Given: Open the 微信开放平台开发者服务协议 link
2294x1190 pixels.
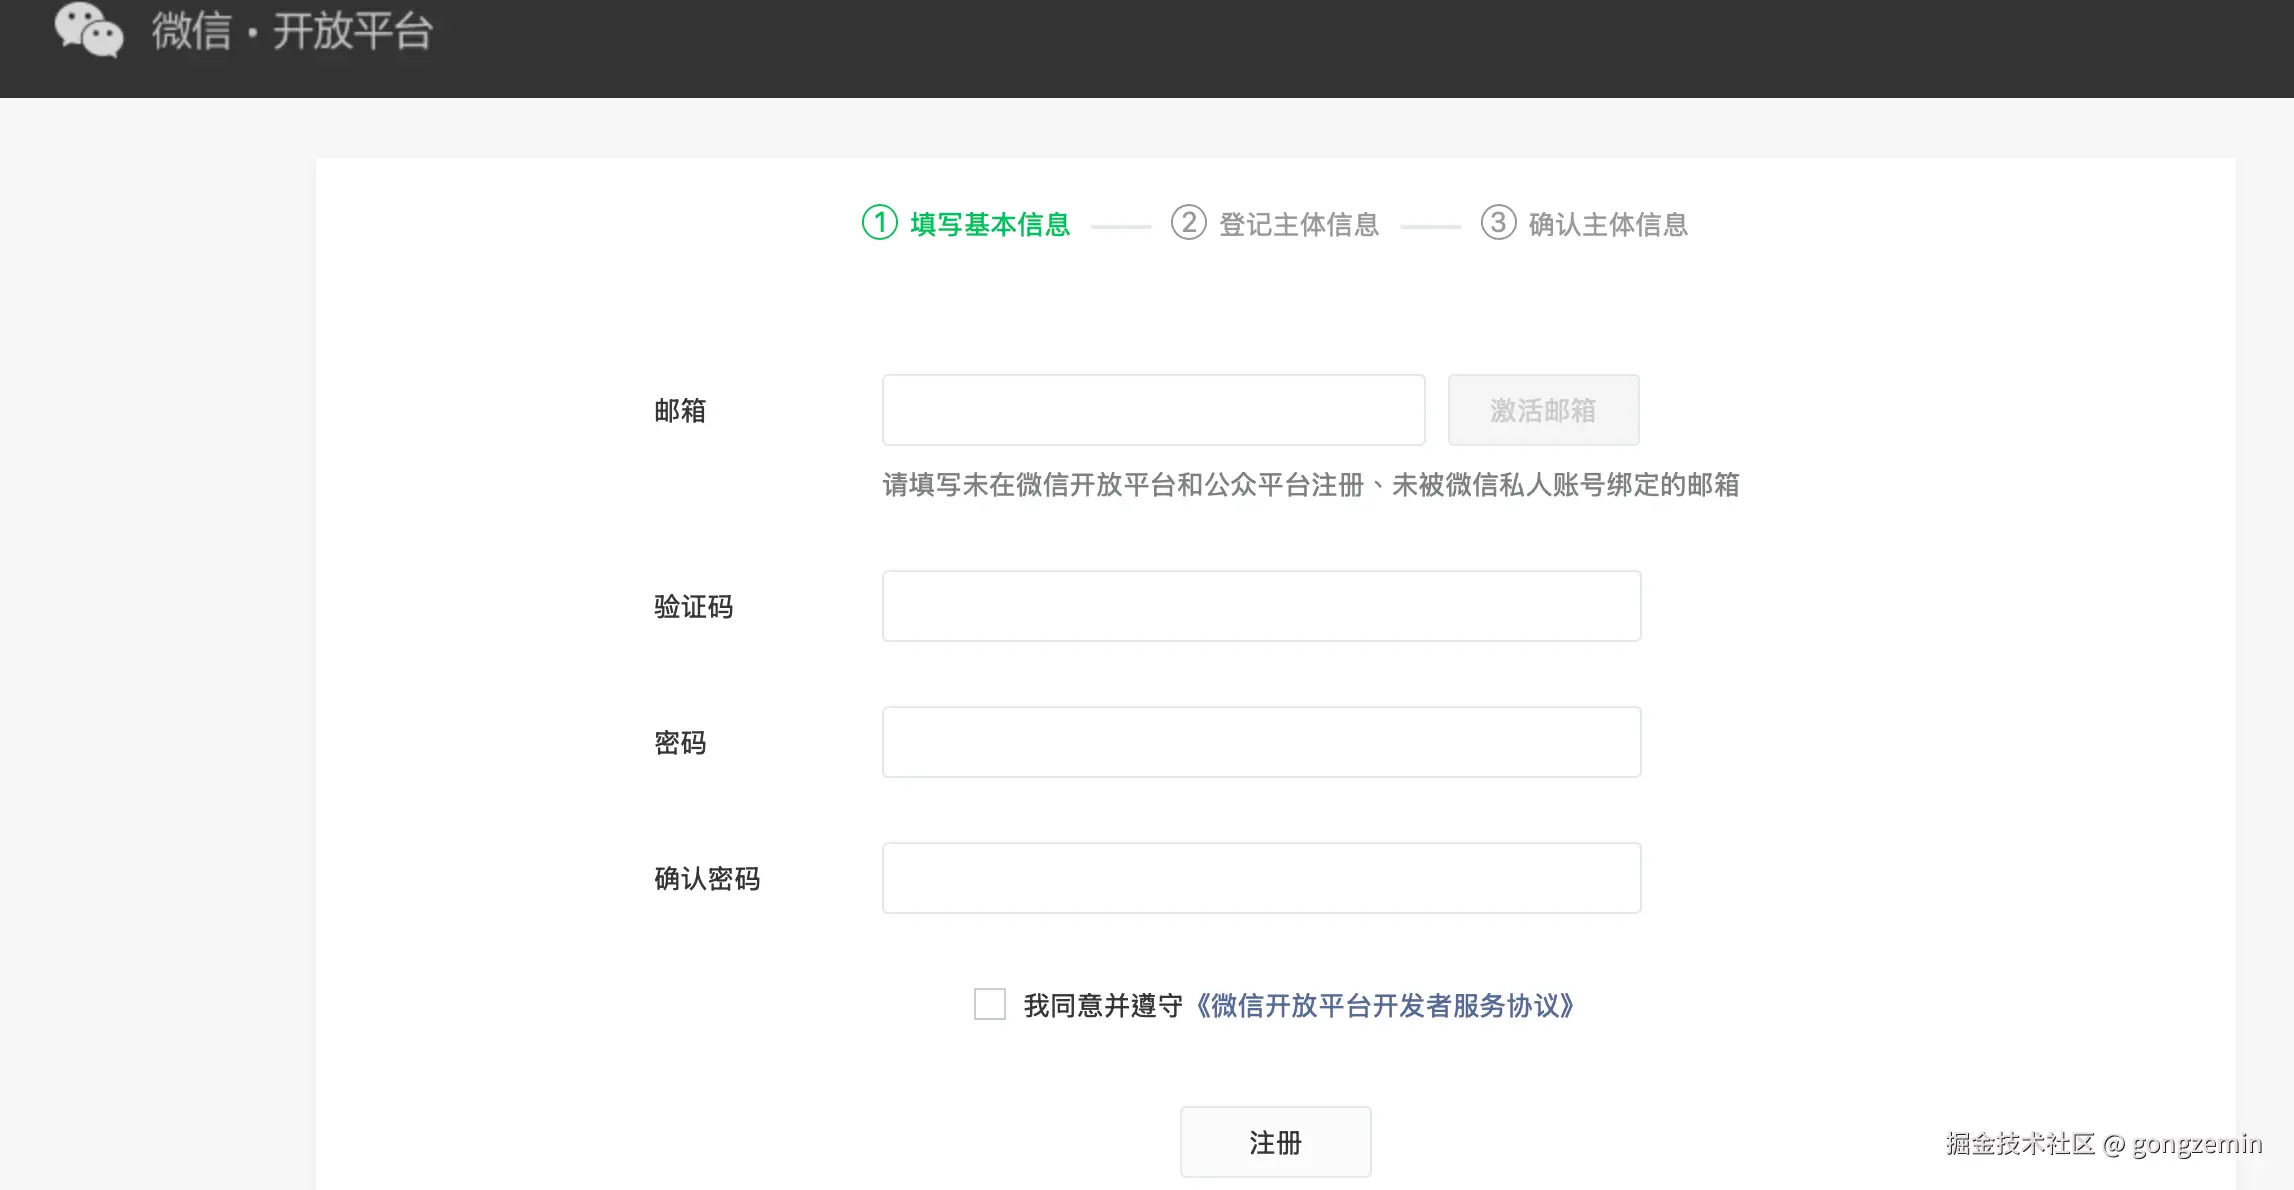Looking at the screenshot, I should pos(1385,1005).
